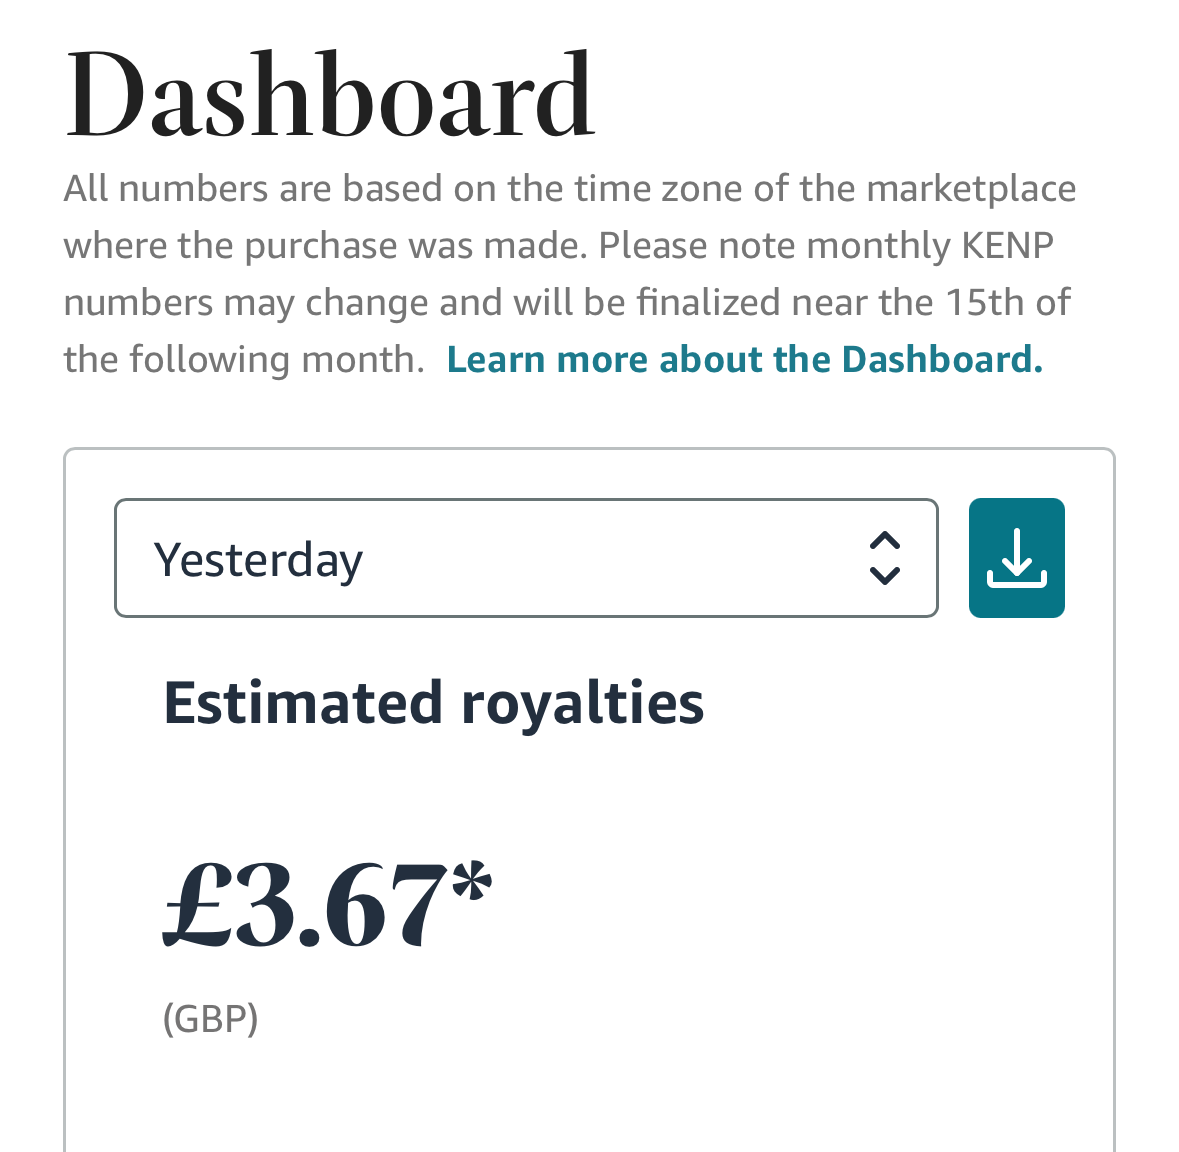Image resolution: width=1179 pixels, height=1152 pixels.
Task: Click the teal export button beside Yesterday
Action: click(x=1017, y=558)
